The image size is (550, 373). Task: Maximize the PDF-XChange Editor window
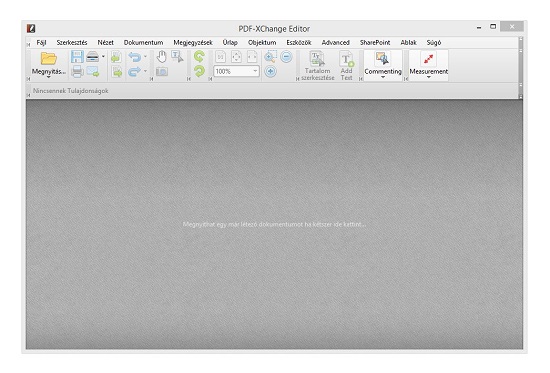[493, 27]
